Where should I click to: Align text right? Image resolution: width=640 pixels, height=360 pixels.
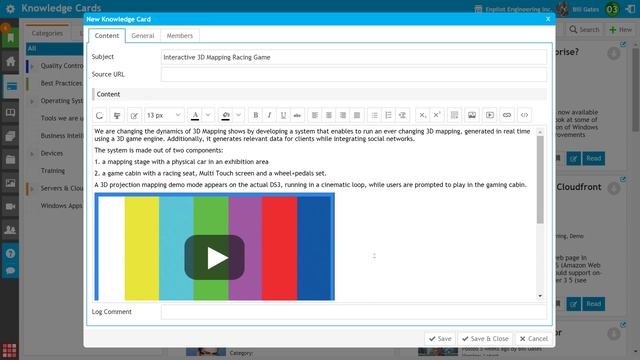(343, 116)
